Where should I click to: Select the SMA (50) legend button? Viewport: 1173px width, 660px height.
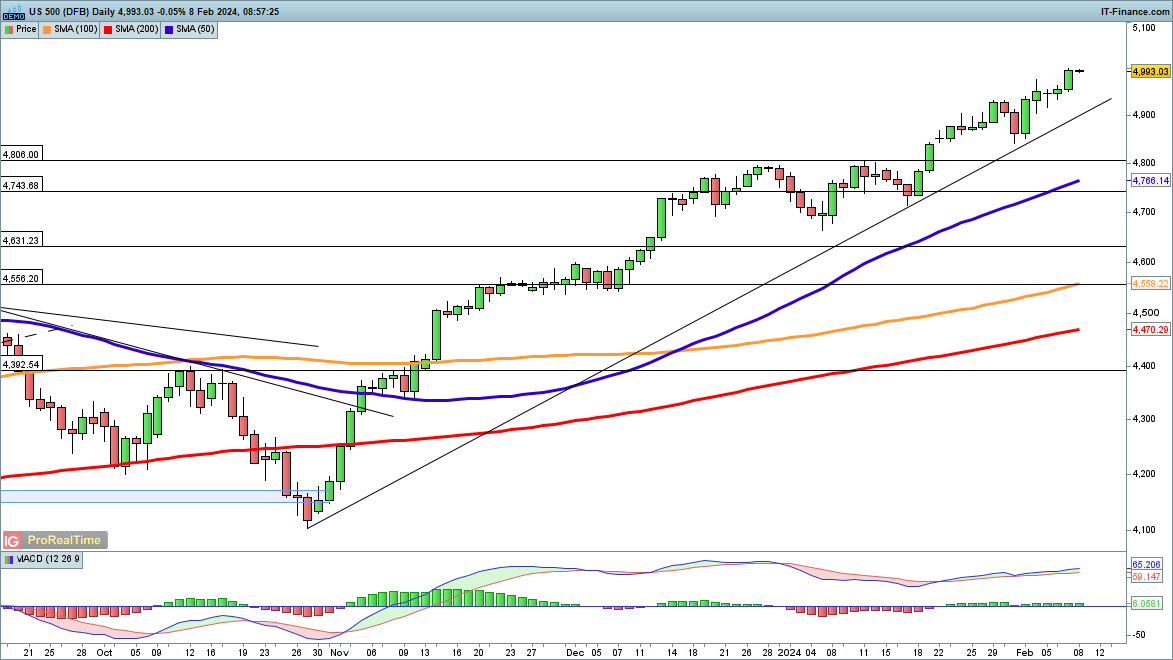[x=189, y=29]
